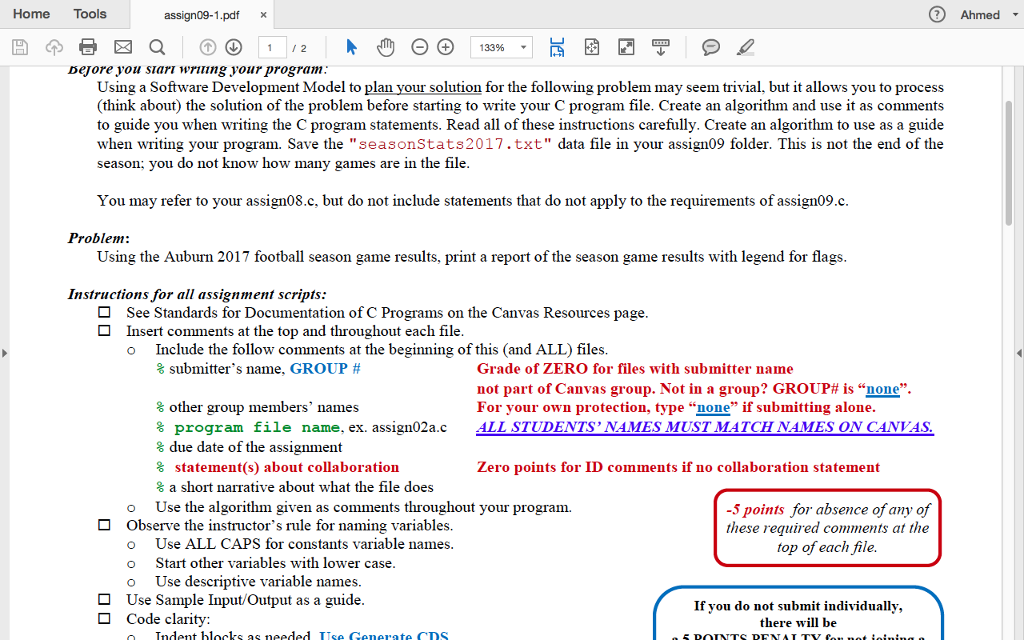
Task: Email this PDF using the envelope icon
Action: 121,46
